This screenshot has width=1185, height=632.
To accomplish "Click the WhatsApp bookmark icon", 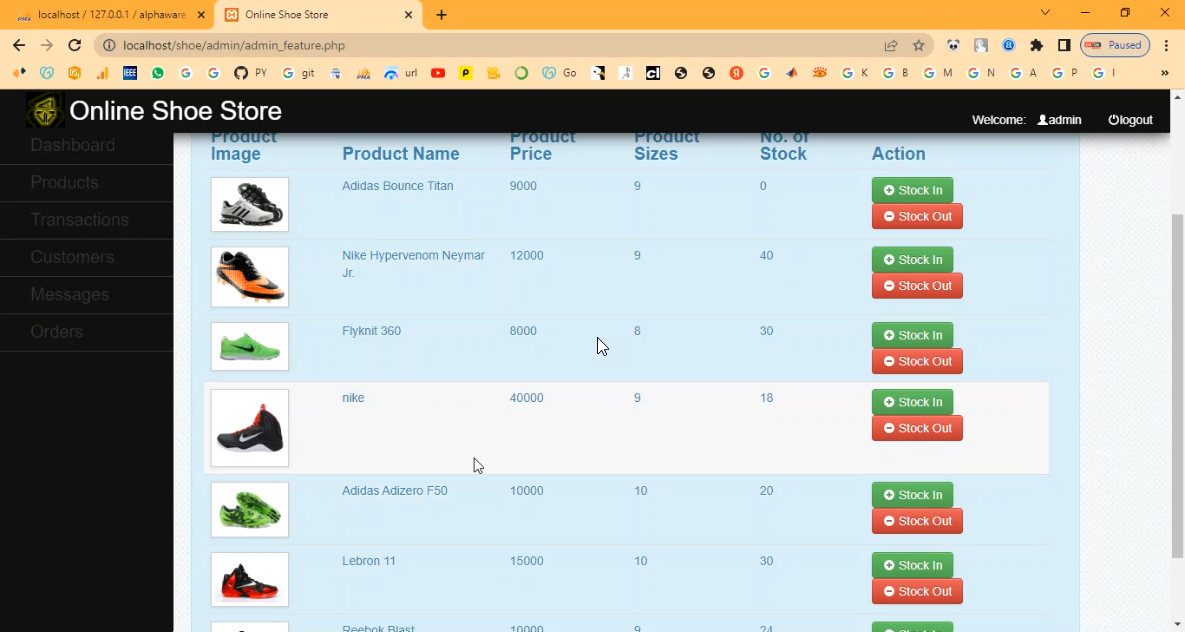I will pyautogui.click(x=158, y=73).
